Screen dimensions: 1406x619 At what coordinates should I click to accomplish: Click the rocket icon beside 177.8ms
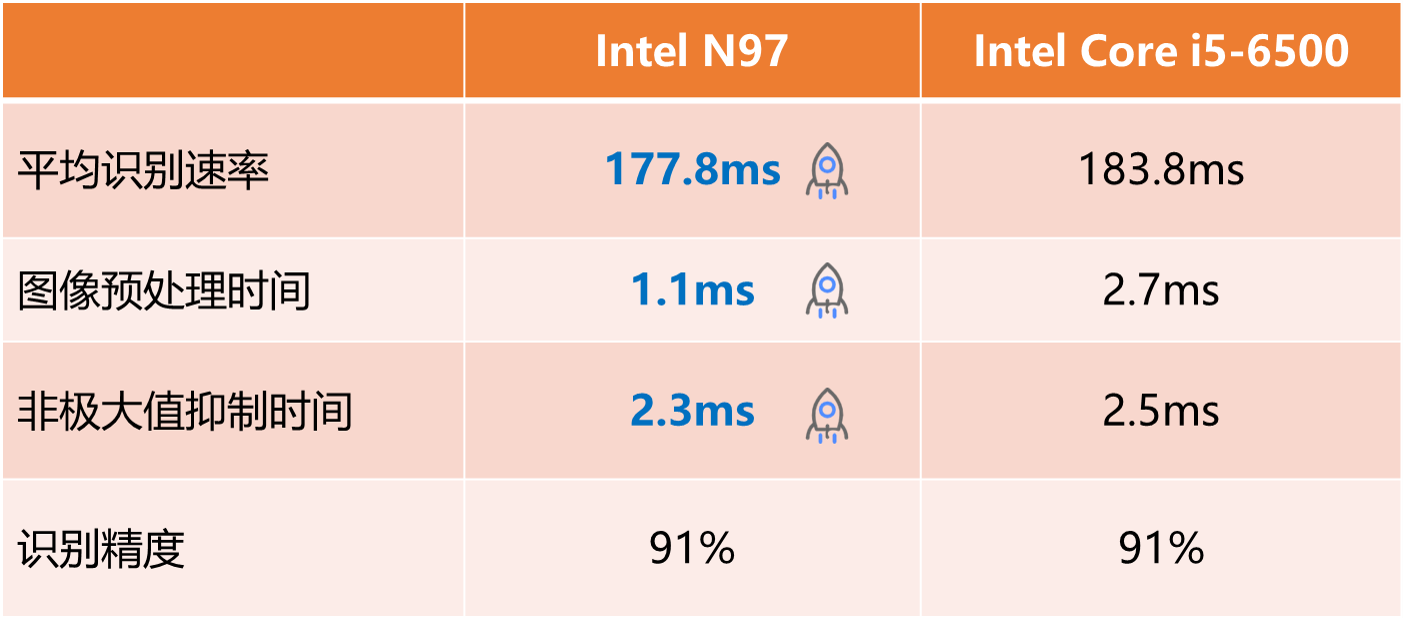[x=826, y=170]
